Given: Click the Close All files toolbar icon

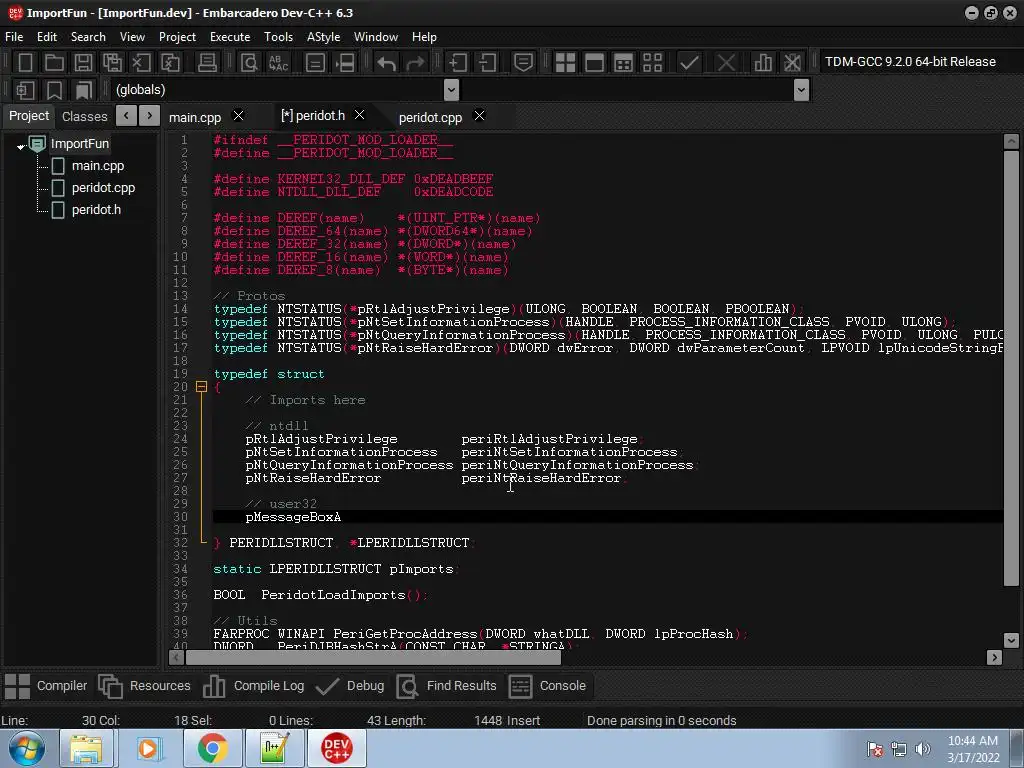Looking at the screenshot, I should click(170, 63).
